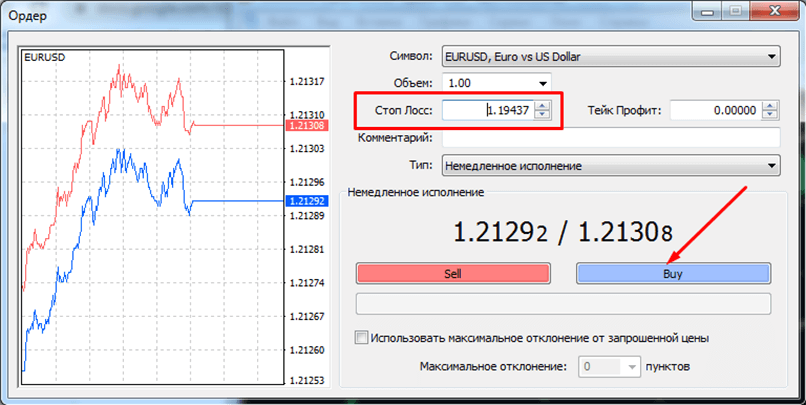Click the blue 1.21292 bid price tag
Image resolution: width=806 pixels, height=405 pixels.
click(x=306, y=201)
